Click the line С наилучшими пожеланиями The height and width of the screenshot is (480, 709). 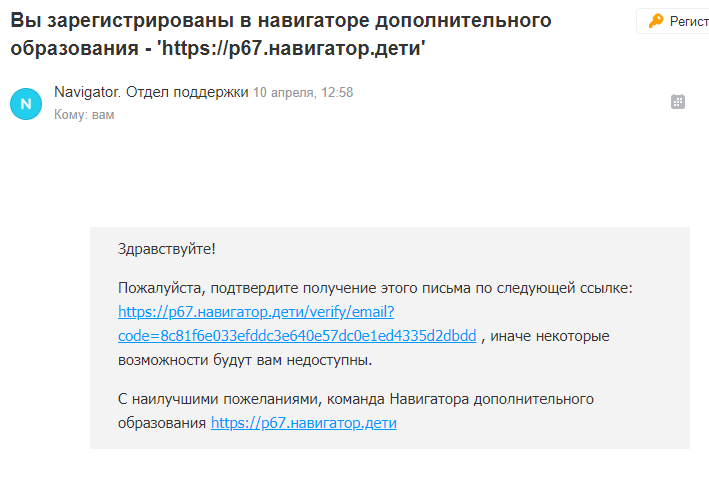pyautogui.click(x=355, y=399)
